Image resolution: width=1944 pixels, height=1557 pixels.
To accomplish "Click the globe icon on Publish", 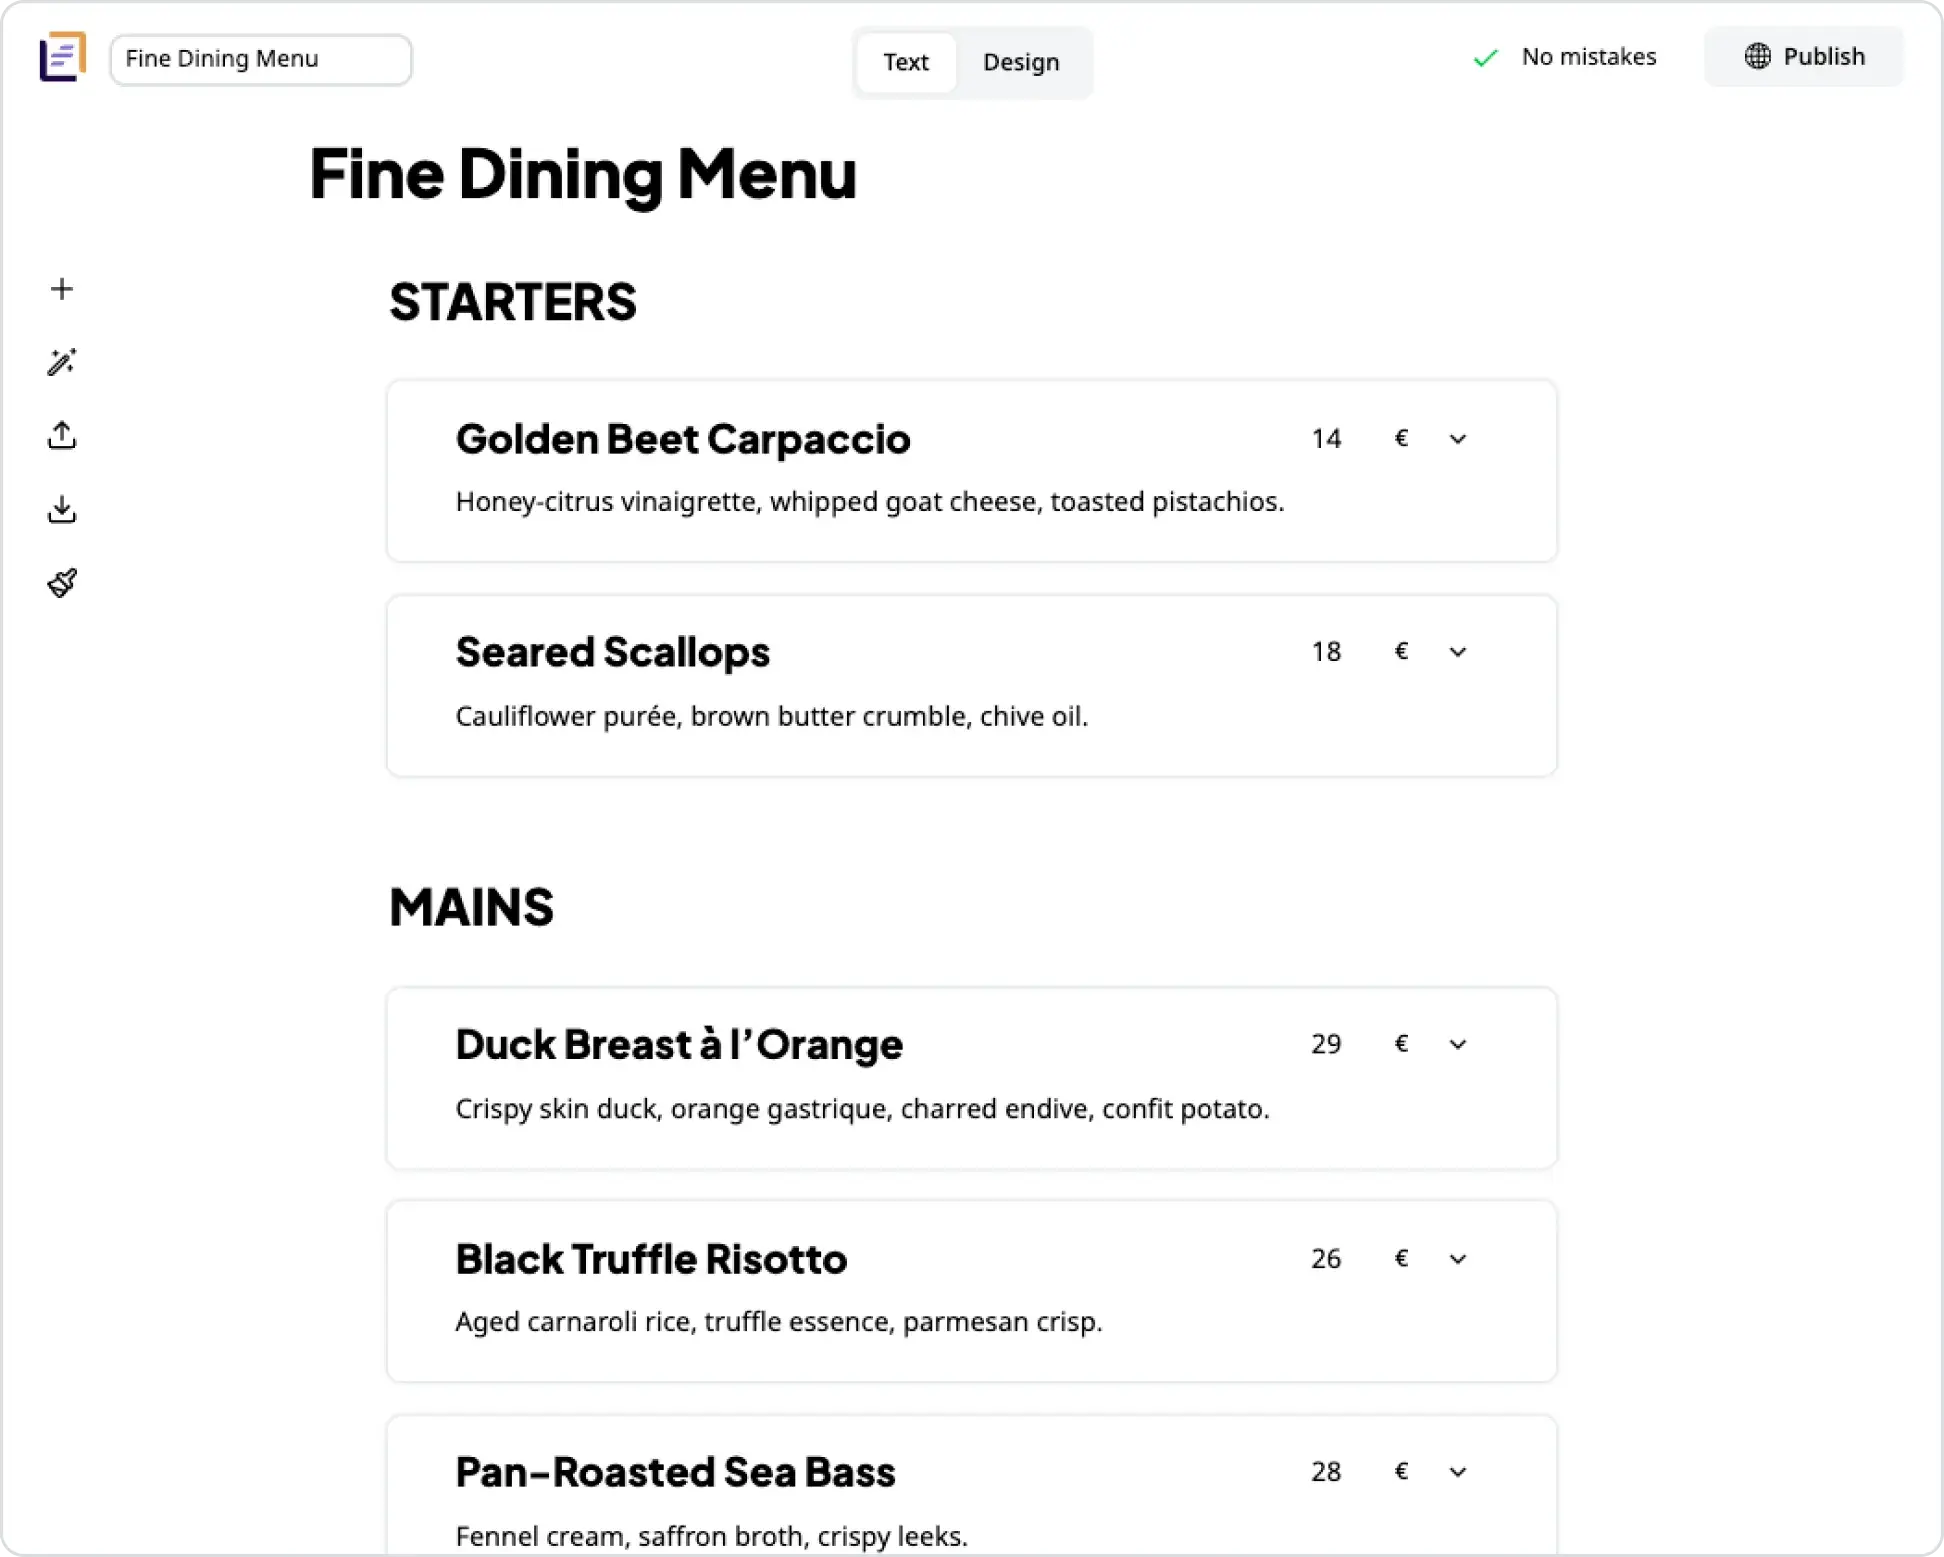I will tap(1757, 56).
